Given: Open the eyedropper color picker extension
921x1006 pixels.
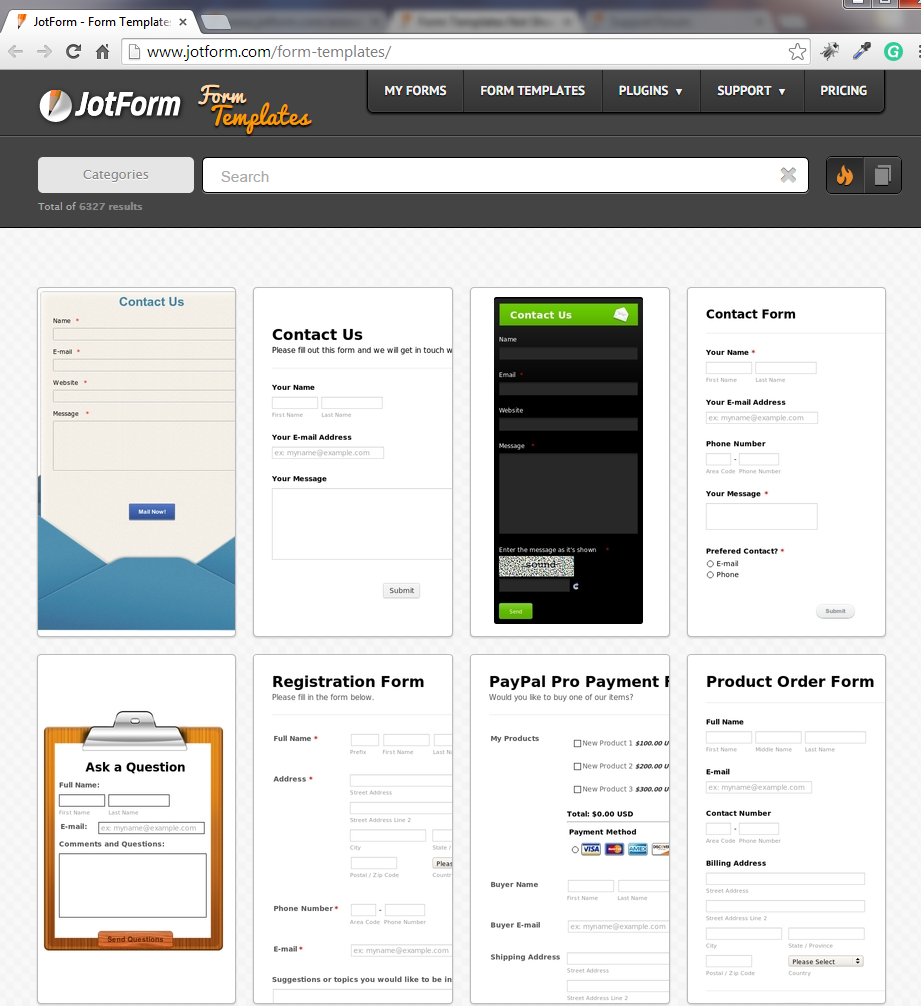Looking at the screenshot, I should [861, 51].
